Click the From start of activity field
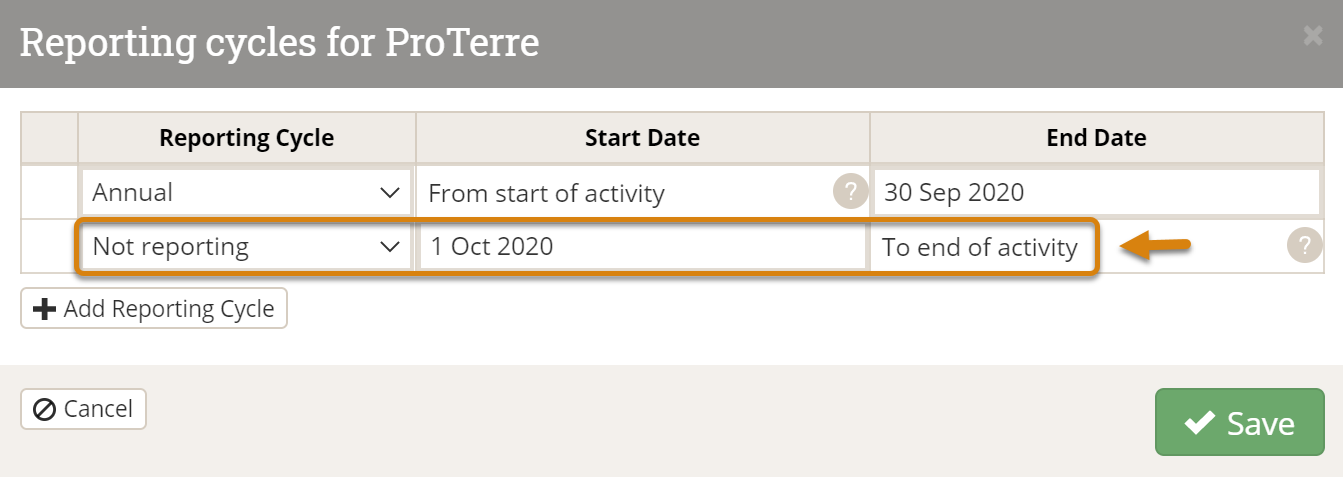The image size is (1343, 477). coord(625,193)
